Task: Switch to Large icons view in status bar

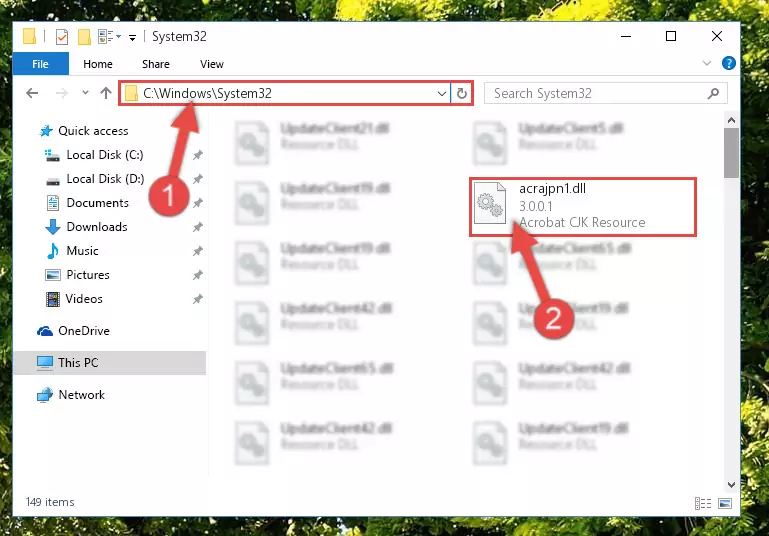Action: coord(725,503)
